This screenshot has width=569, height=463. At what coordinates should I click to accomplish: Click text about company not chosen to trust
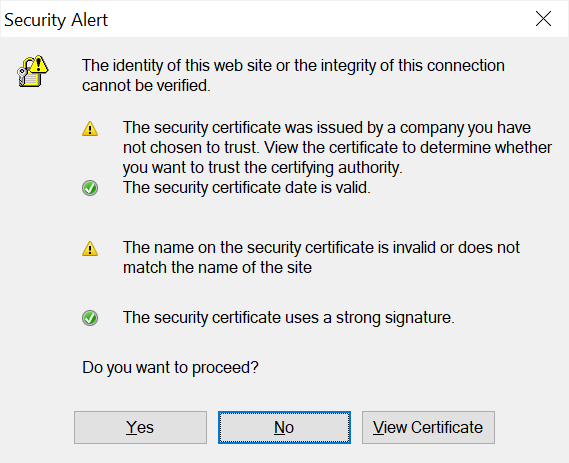point(337,147)
